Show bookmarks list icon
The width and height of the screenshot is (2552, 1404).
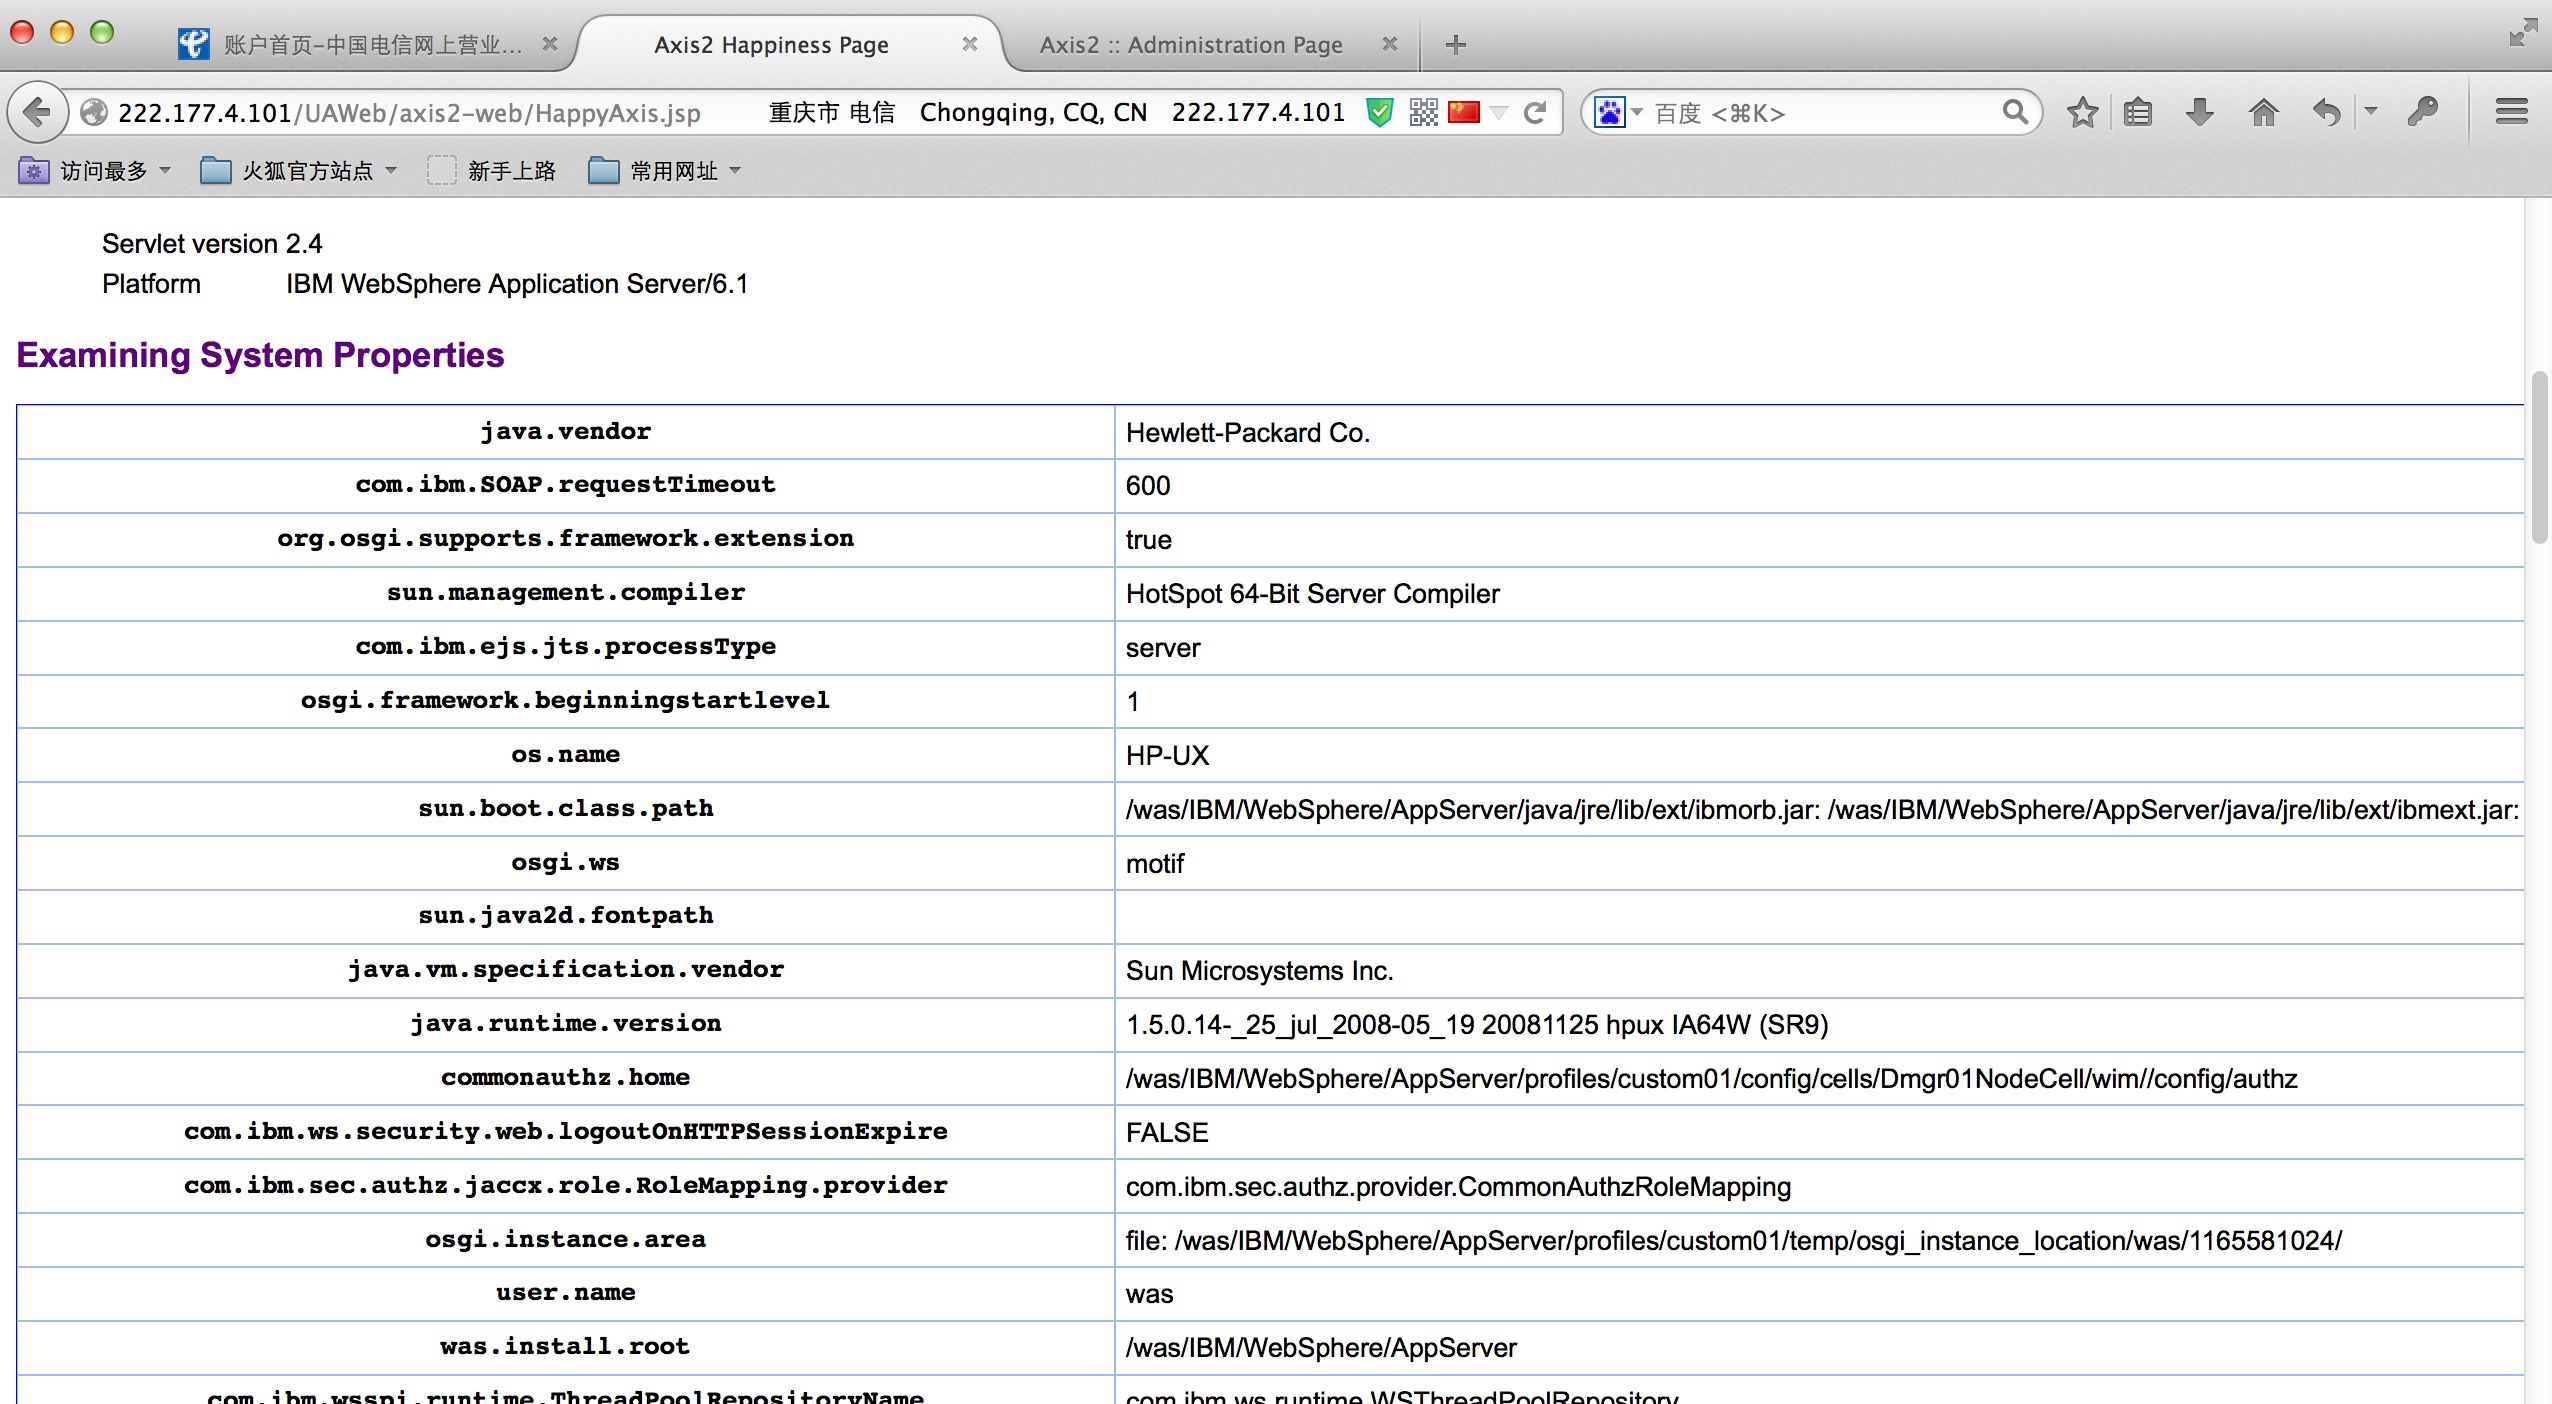coord(2138,112)
